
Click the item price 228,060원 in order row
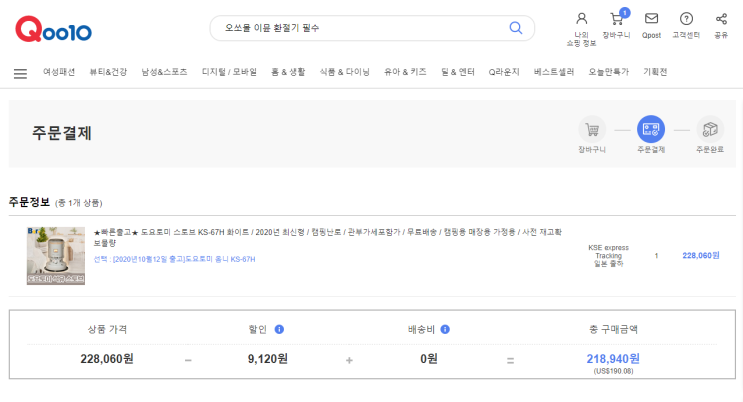(x=701, y=256)
